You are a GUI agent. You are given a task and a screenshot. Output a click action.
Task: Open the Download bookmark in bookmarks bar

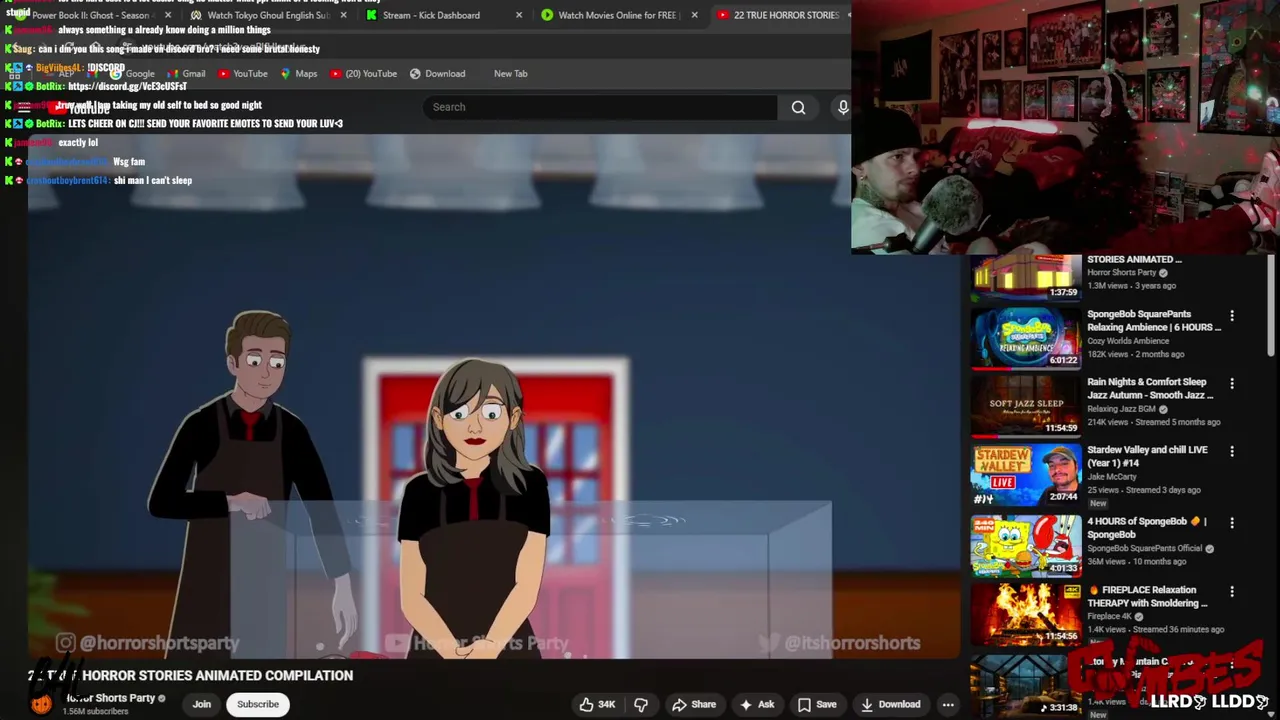[437, 73]
